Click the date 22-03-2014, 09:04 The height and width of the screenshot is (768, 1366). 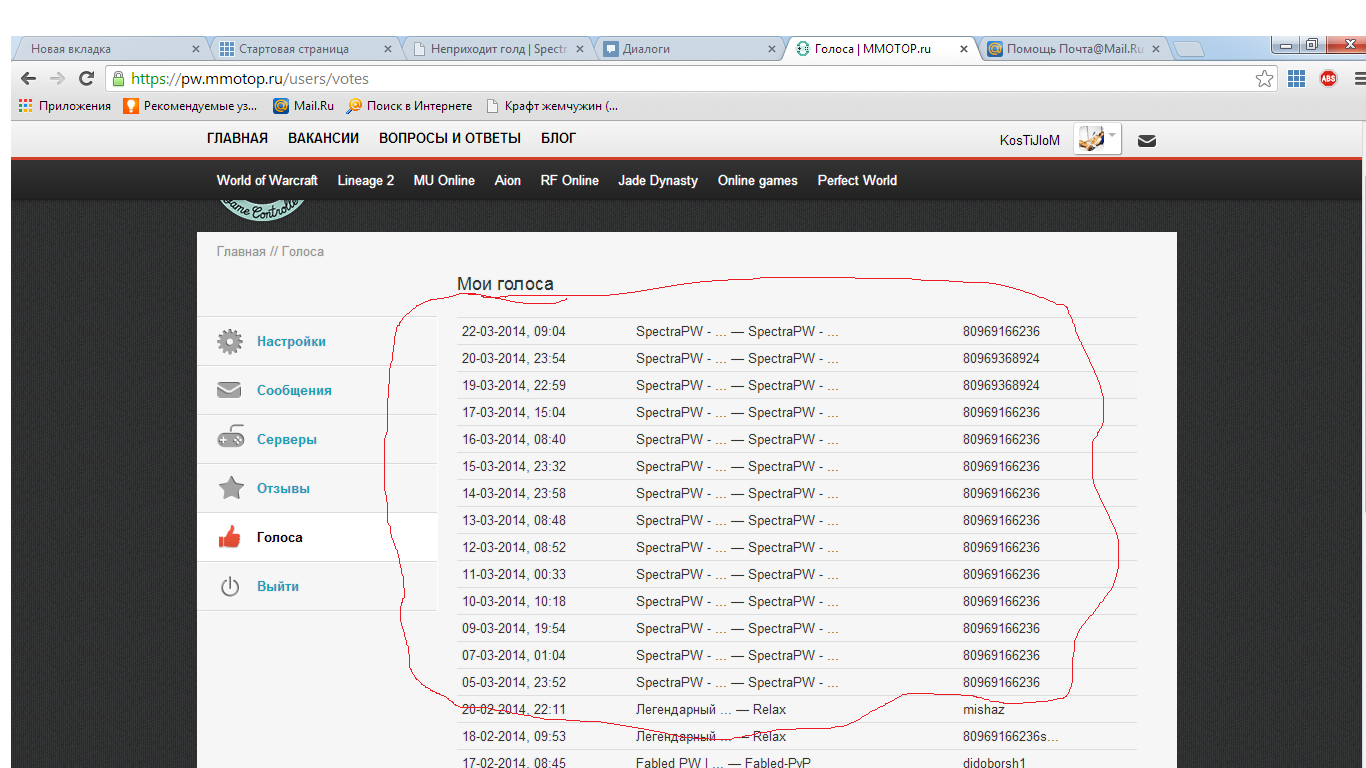(513, 332)
